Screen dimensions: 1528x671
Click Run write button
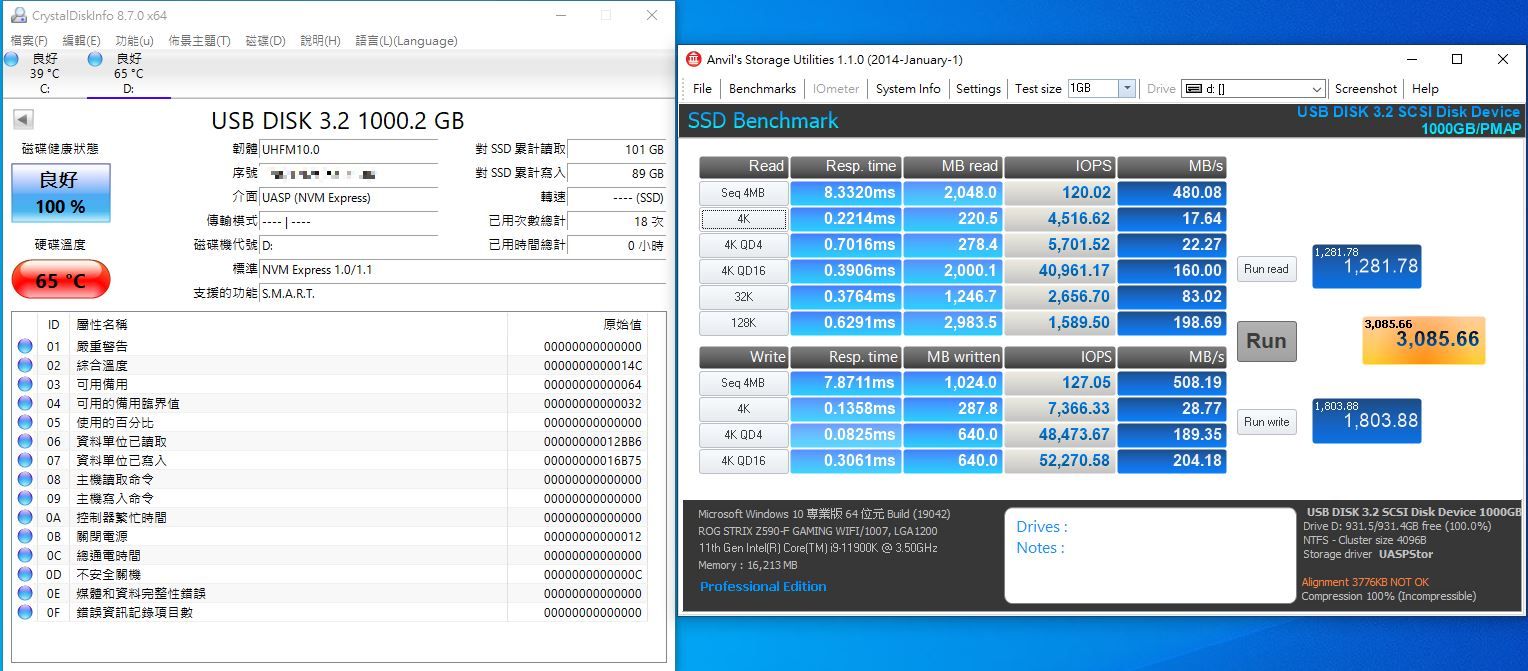(1266, 422)
